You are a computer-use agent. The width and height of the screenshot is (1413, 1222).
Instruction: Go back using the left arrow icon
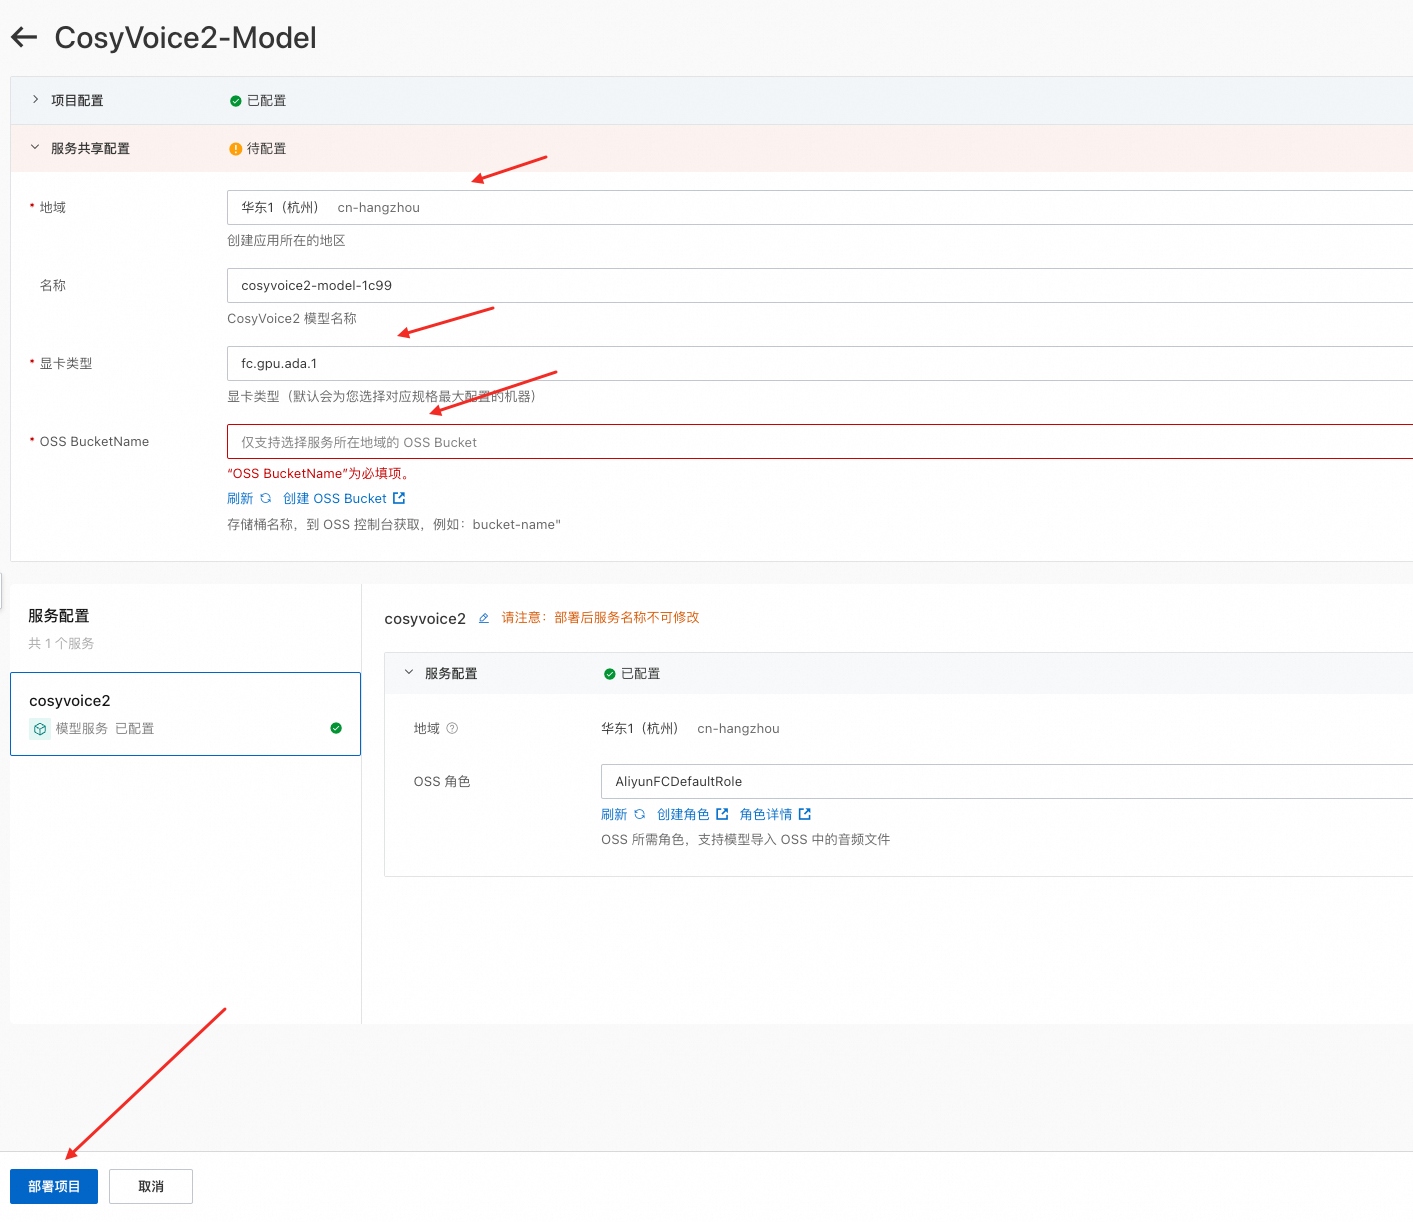pos(24,38)
